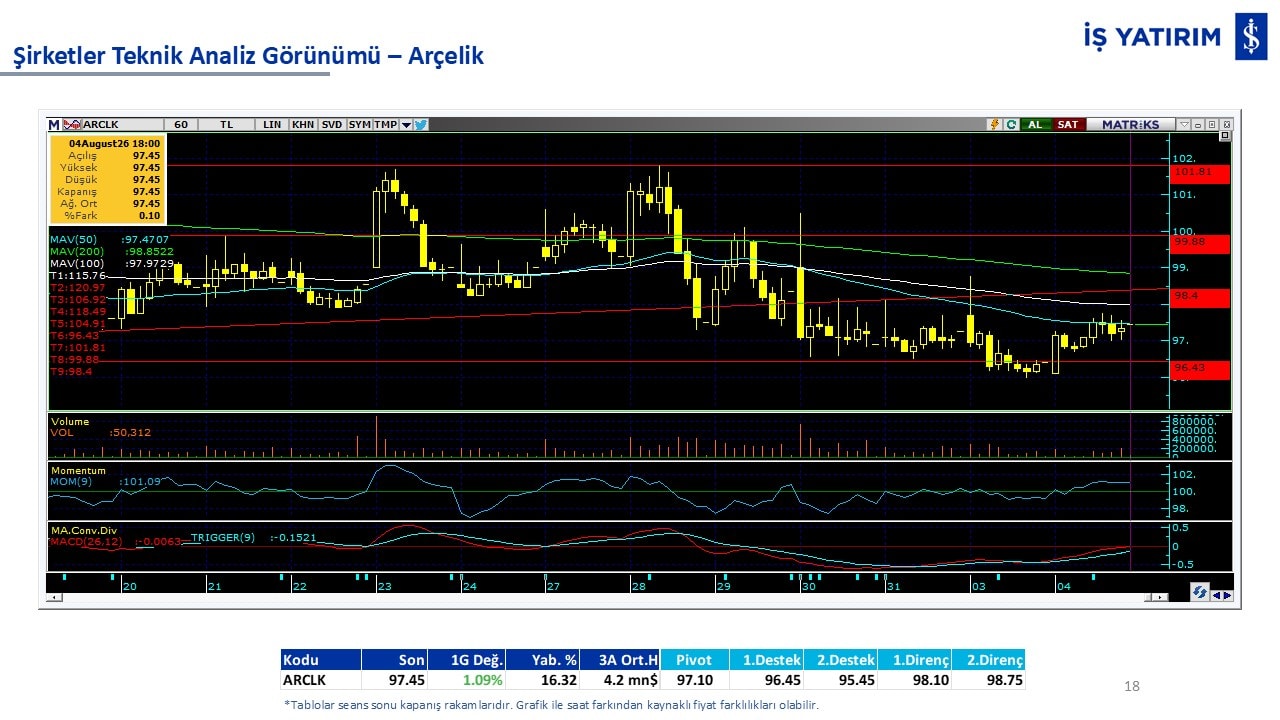The height and width of the screenshot is (720, 1280).
Task: Click the date label 23 on time axis
Action: (384, 587)
